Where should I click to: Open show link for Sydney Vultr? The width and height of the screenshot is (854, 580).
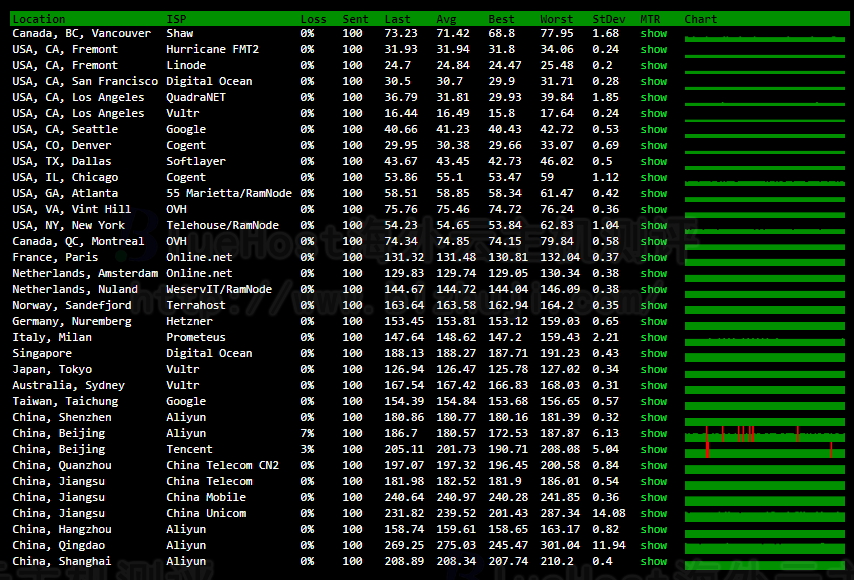654,386
